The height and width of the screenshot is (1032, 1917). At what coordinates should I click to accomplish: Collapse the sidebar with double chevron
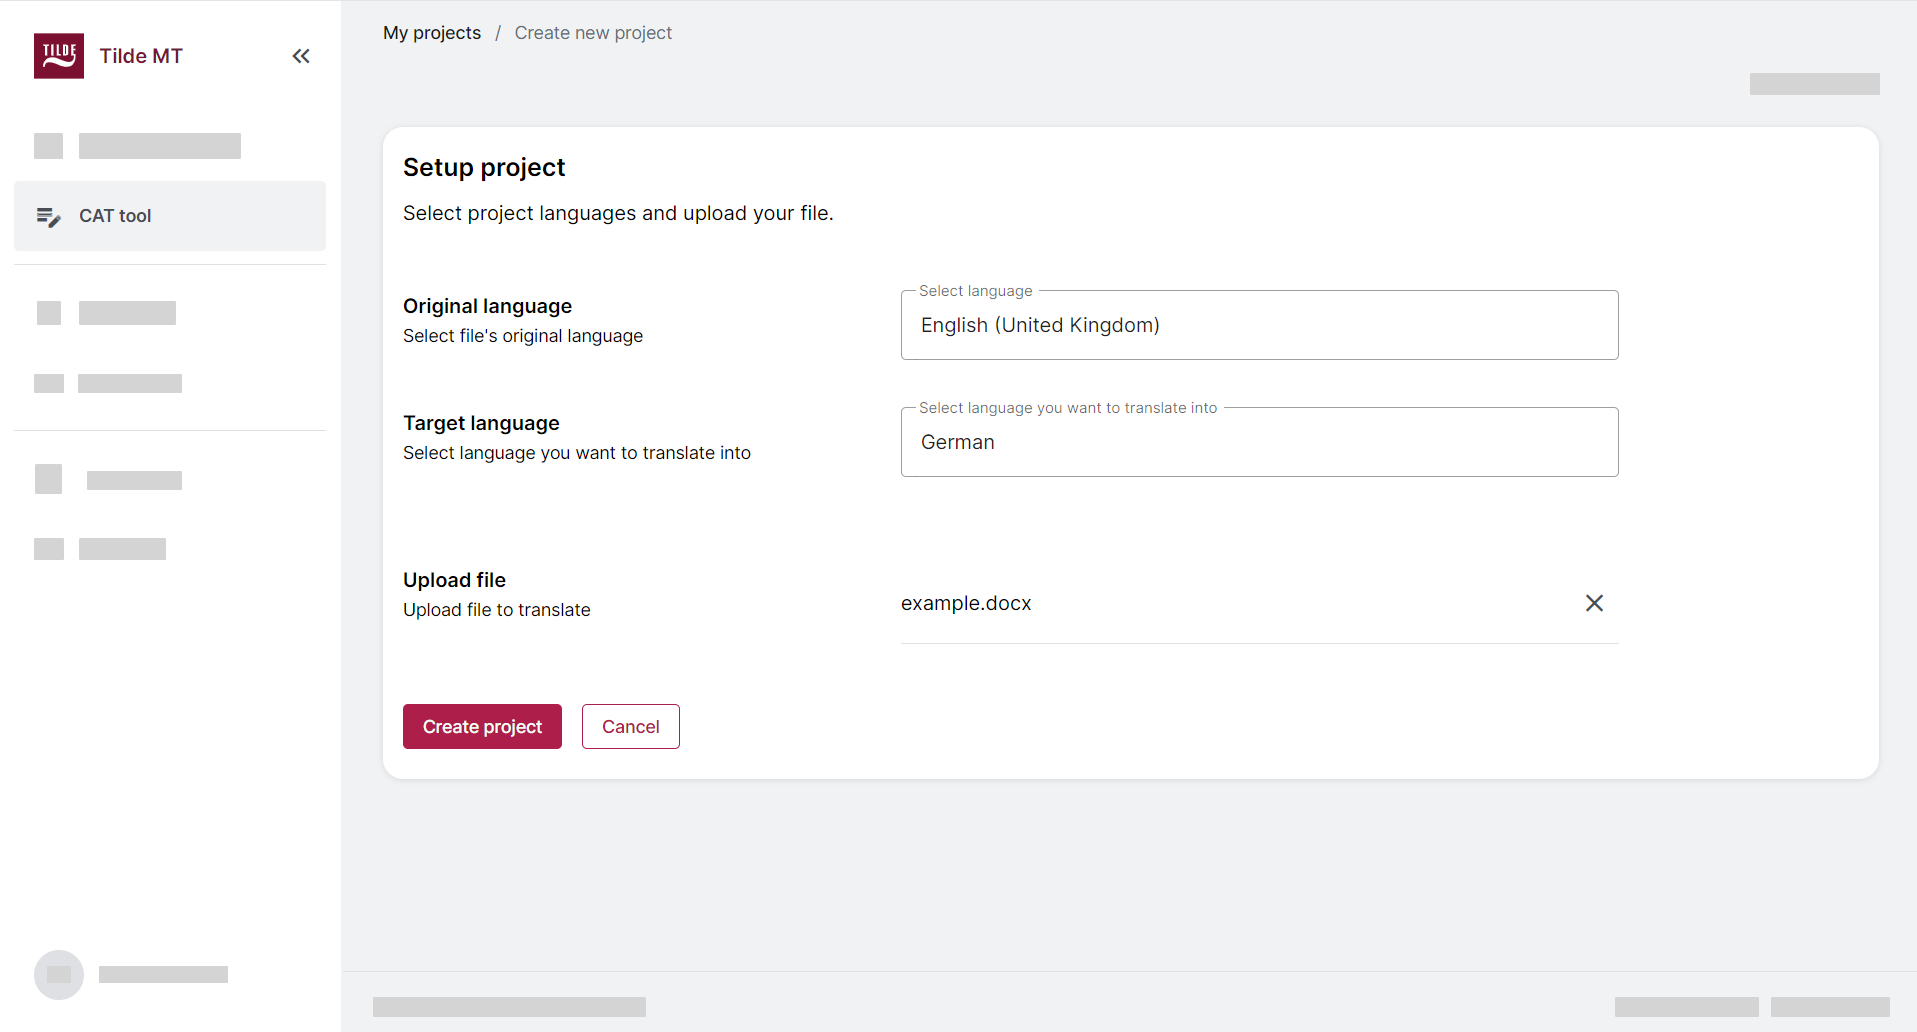click(x=301, y=56)
